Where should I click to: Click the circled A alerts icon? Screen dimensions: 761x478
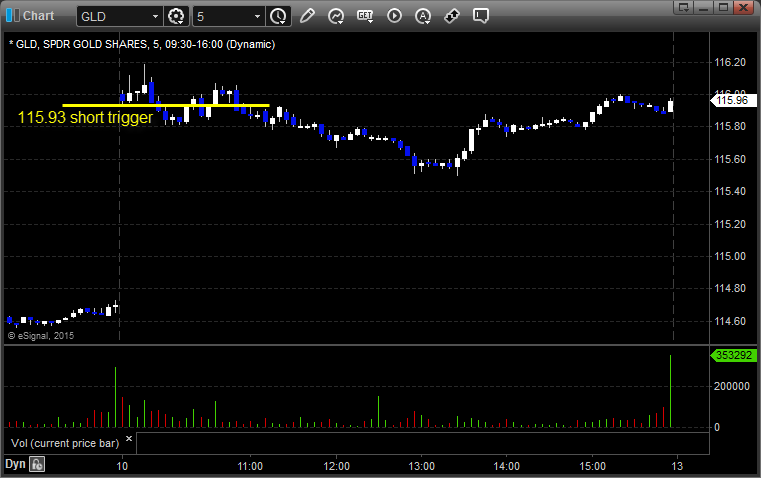pos(423,16)
